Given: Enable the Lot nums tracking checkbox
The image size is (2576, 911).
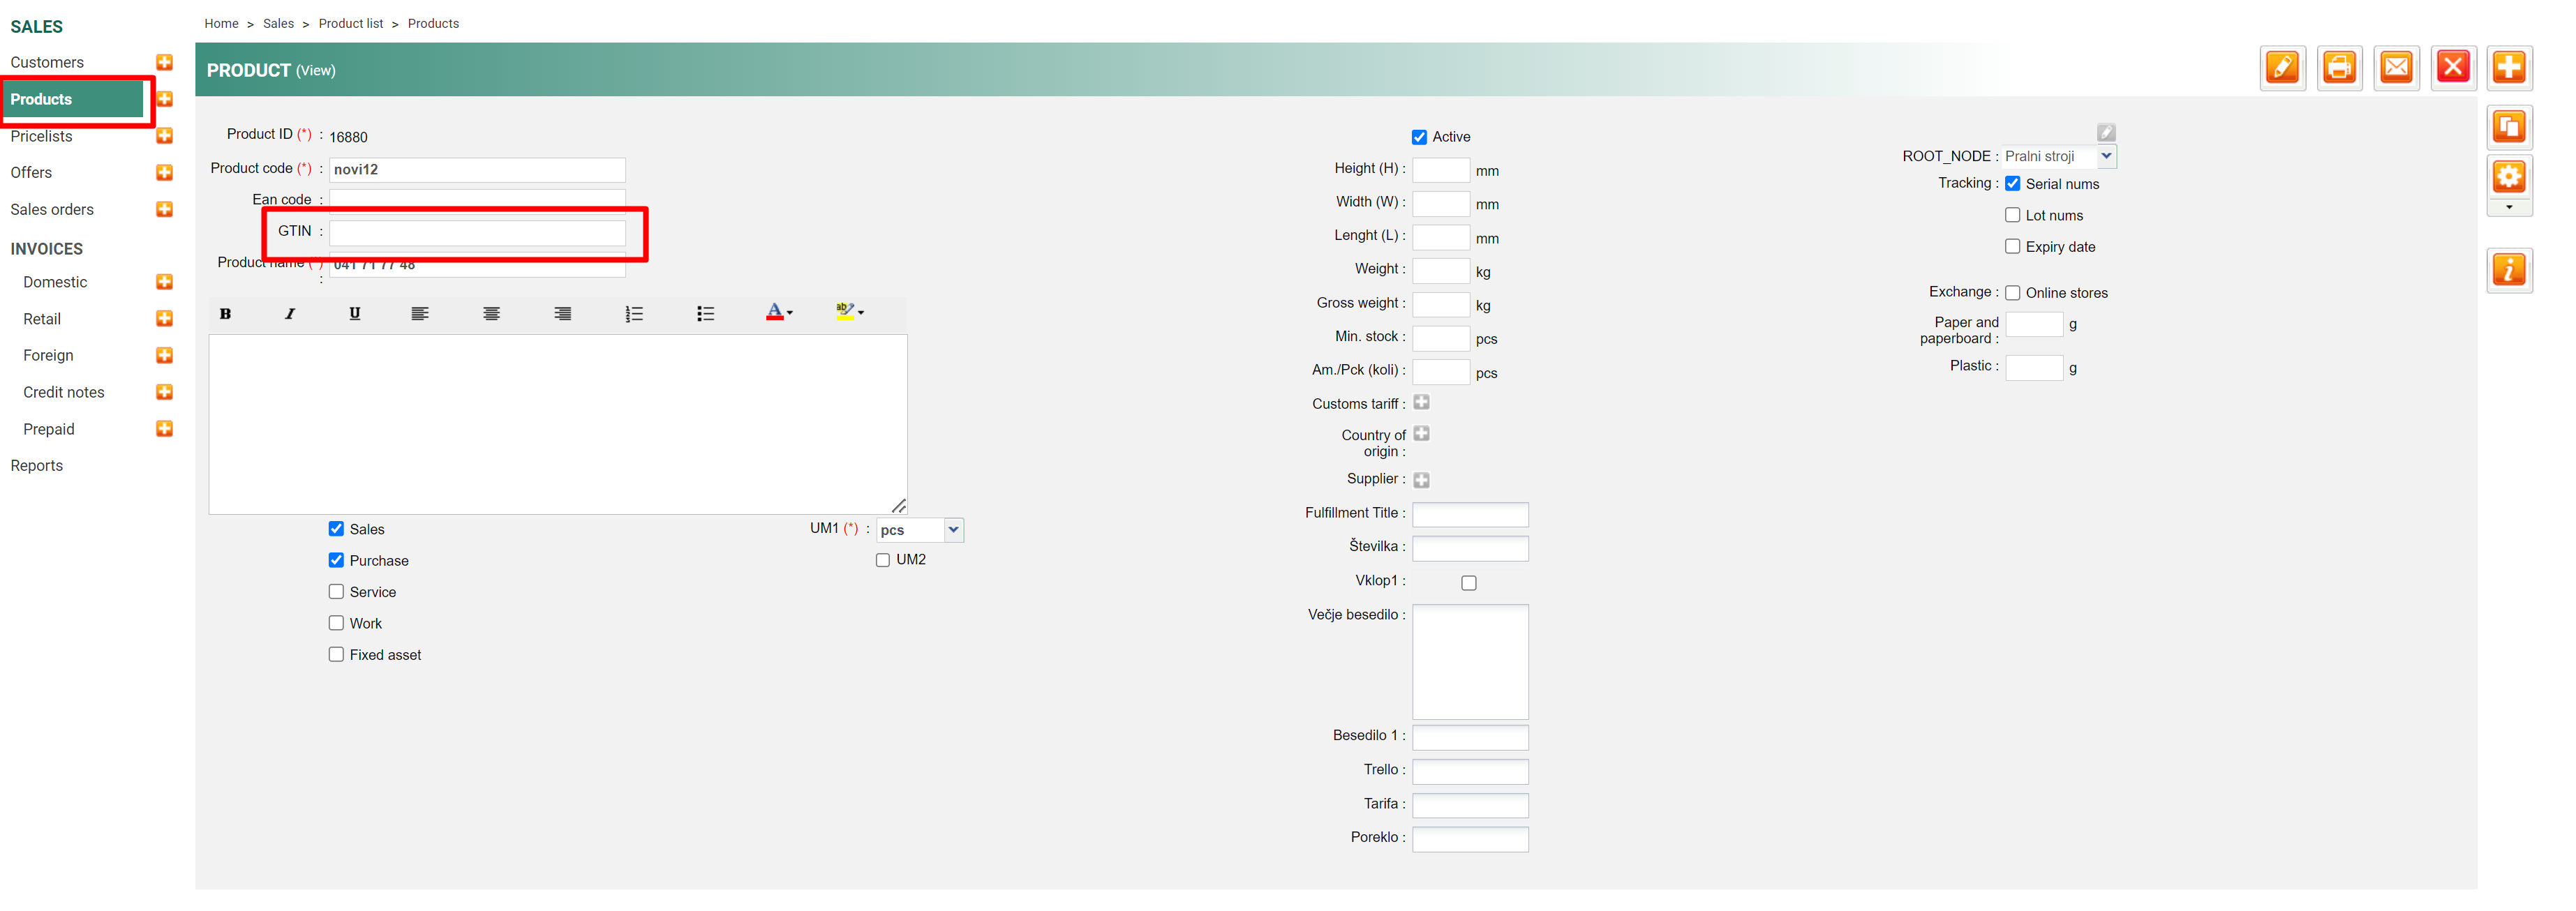Looking at the screenshot, I should pyautogui.click(x=2012, y=215).
